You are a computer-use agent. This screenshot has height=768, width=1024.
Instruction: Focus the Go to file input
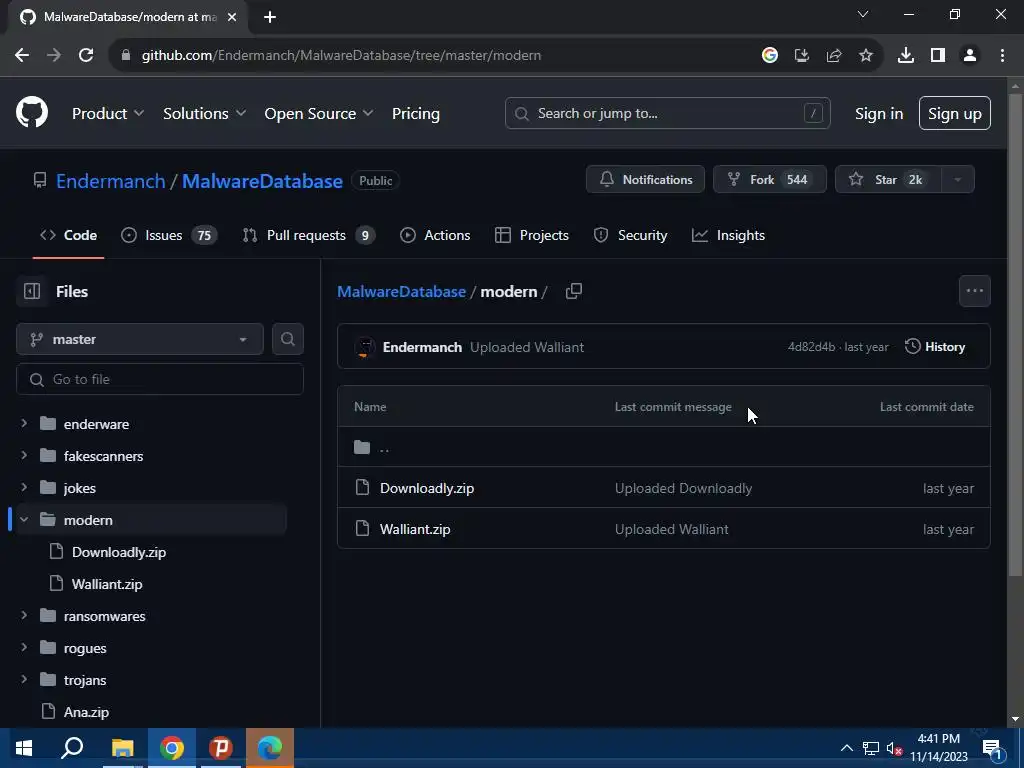point(160,379)
